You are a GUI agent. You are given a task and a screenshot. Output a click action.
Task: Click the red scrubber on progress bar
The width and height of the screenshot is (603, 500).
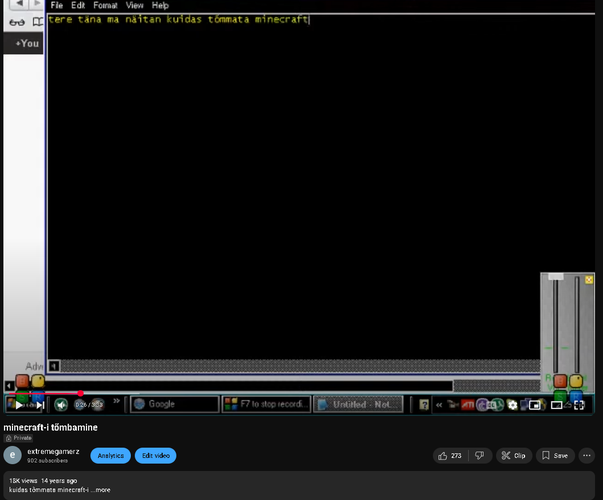(80, 393)
